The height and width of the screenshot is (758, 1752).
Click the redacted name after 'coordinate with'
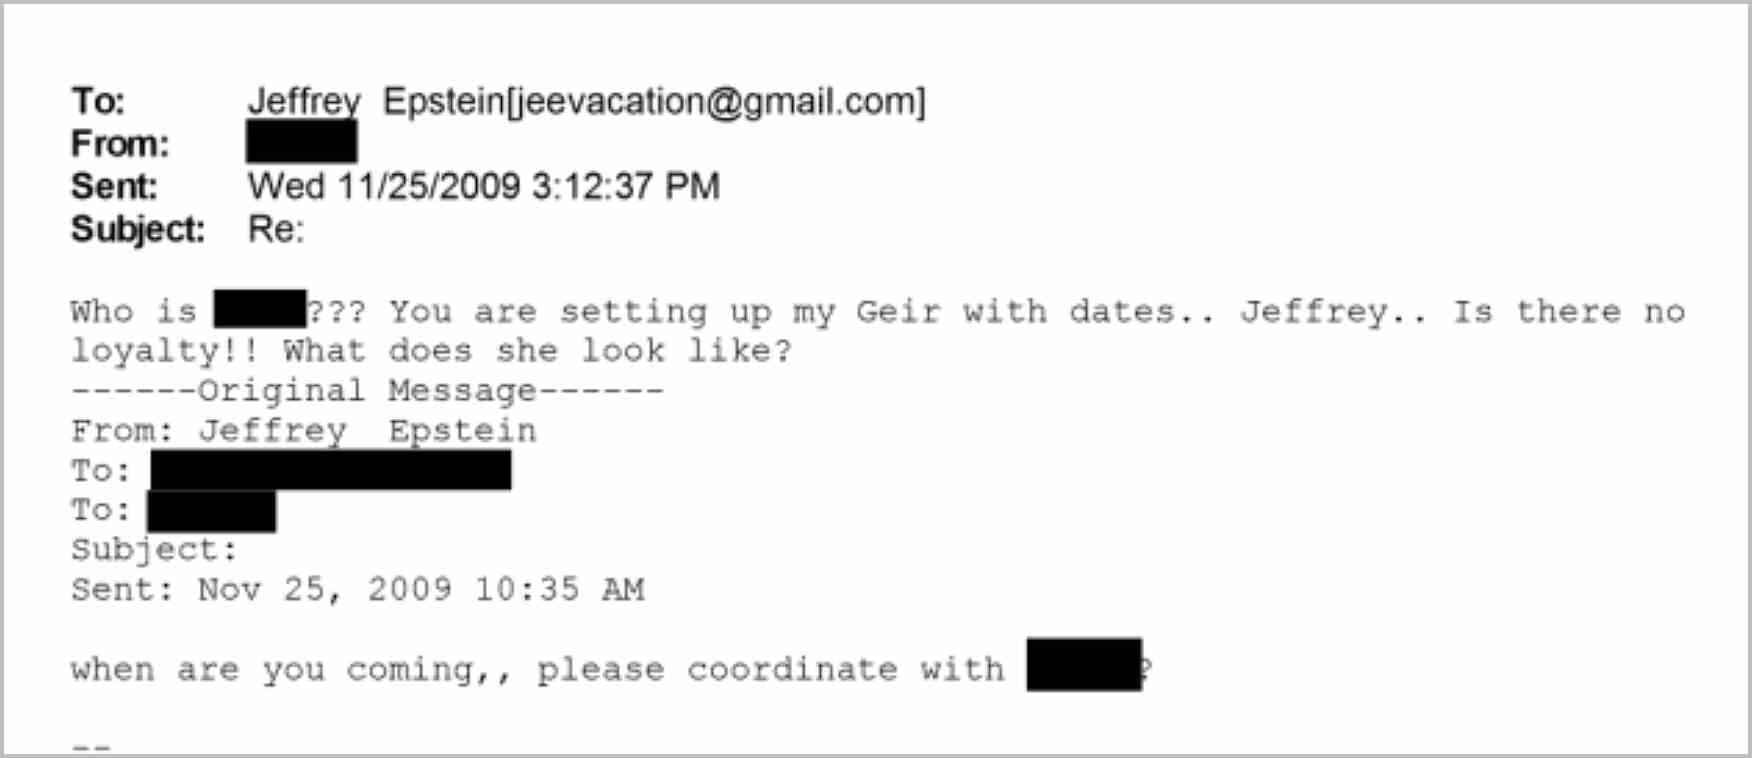[1084, 665]
